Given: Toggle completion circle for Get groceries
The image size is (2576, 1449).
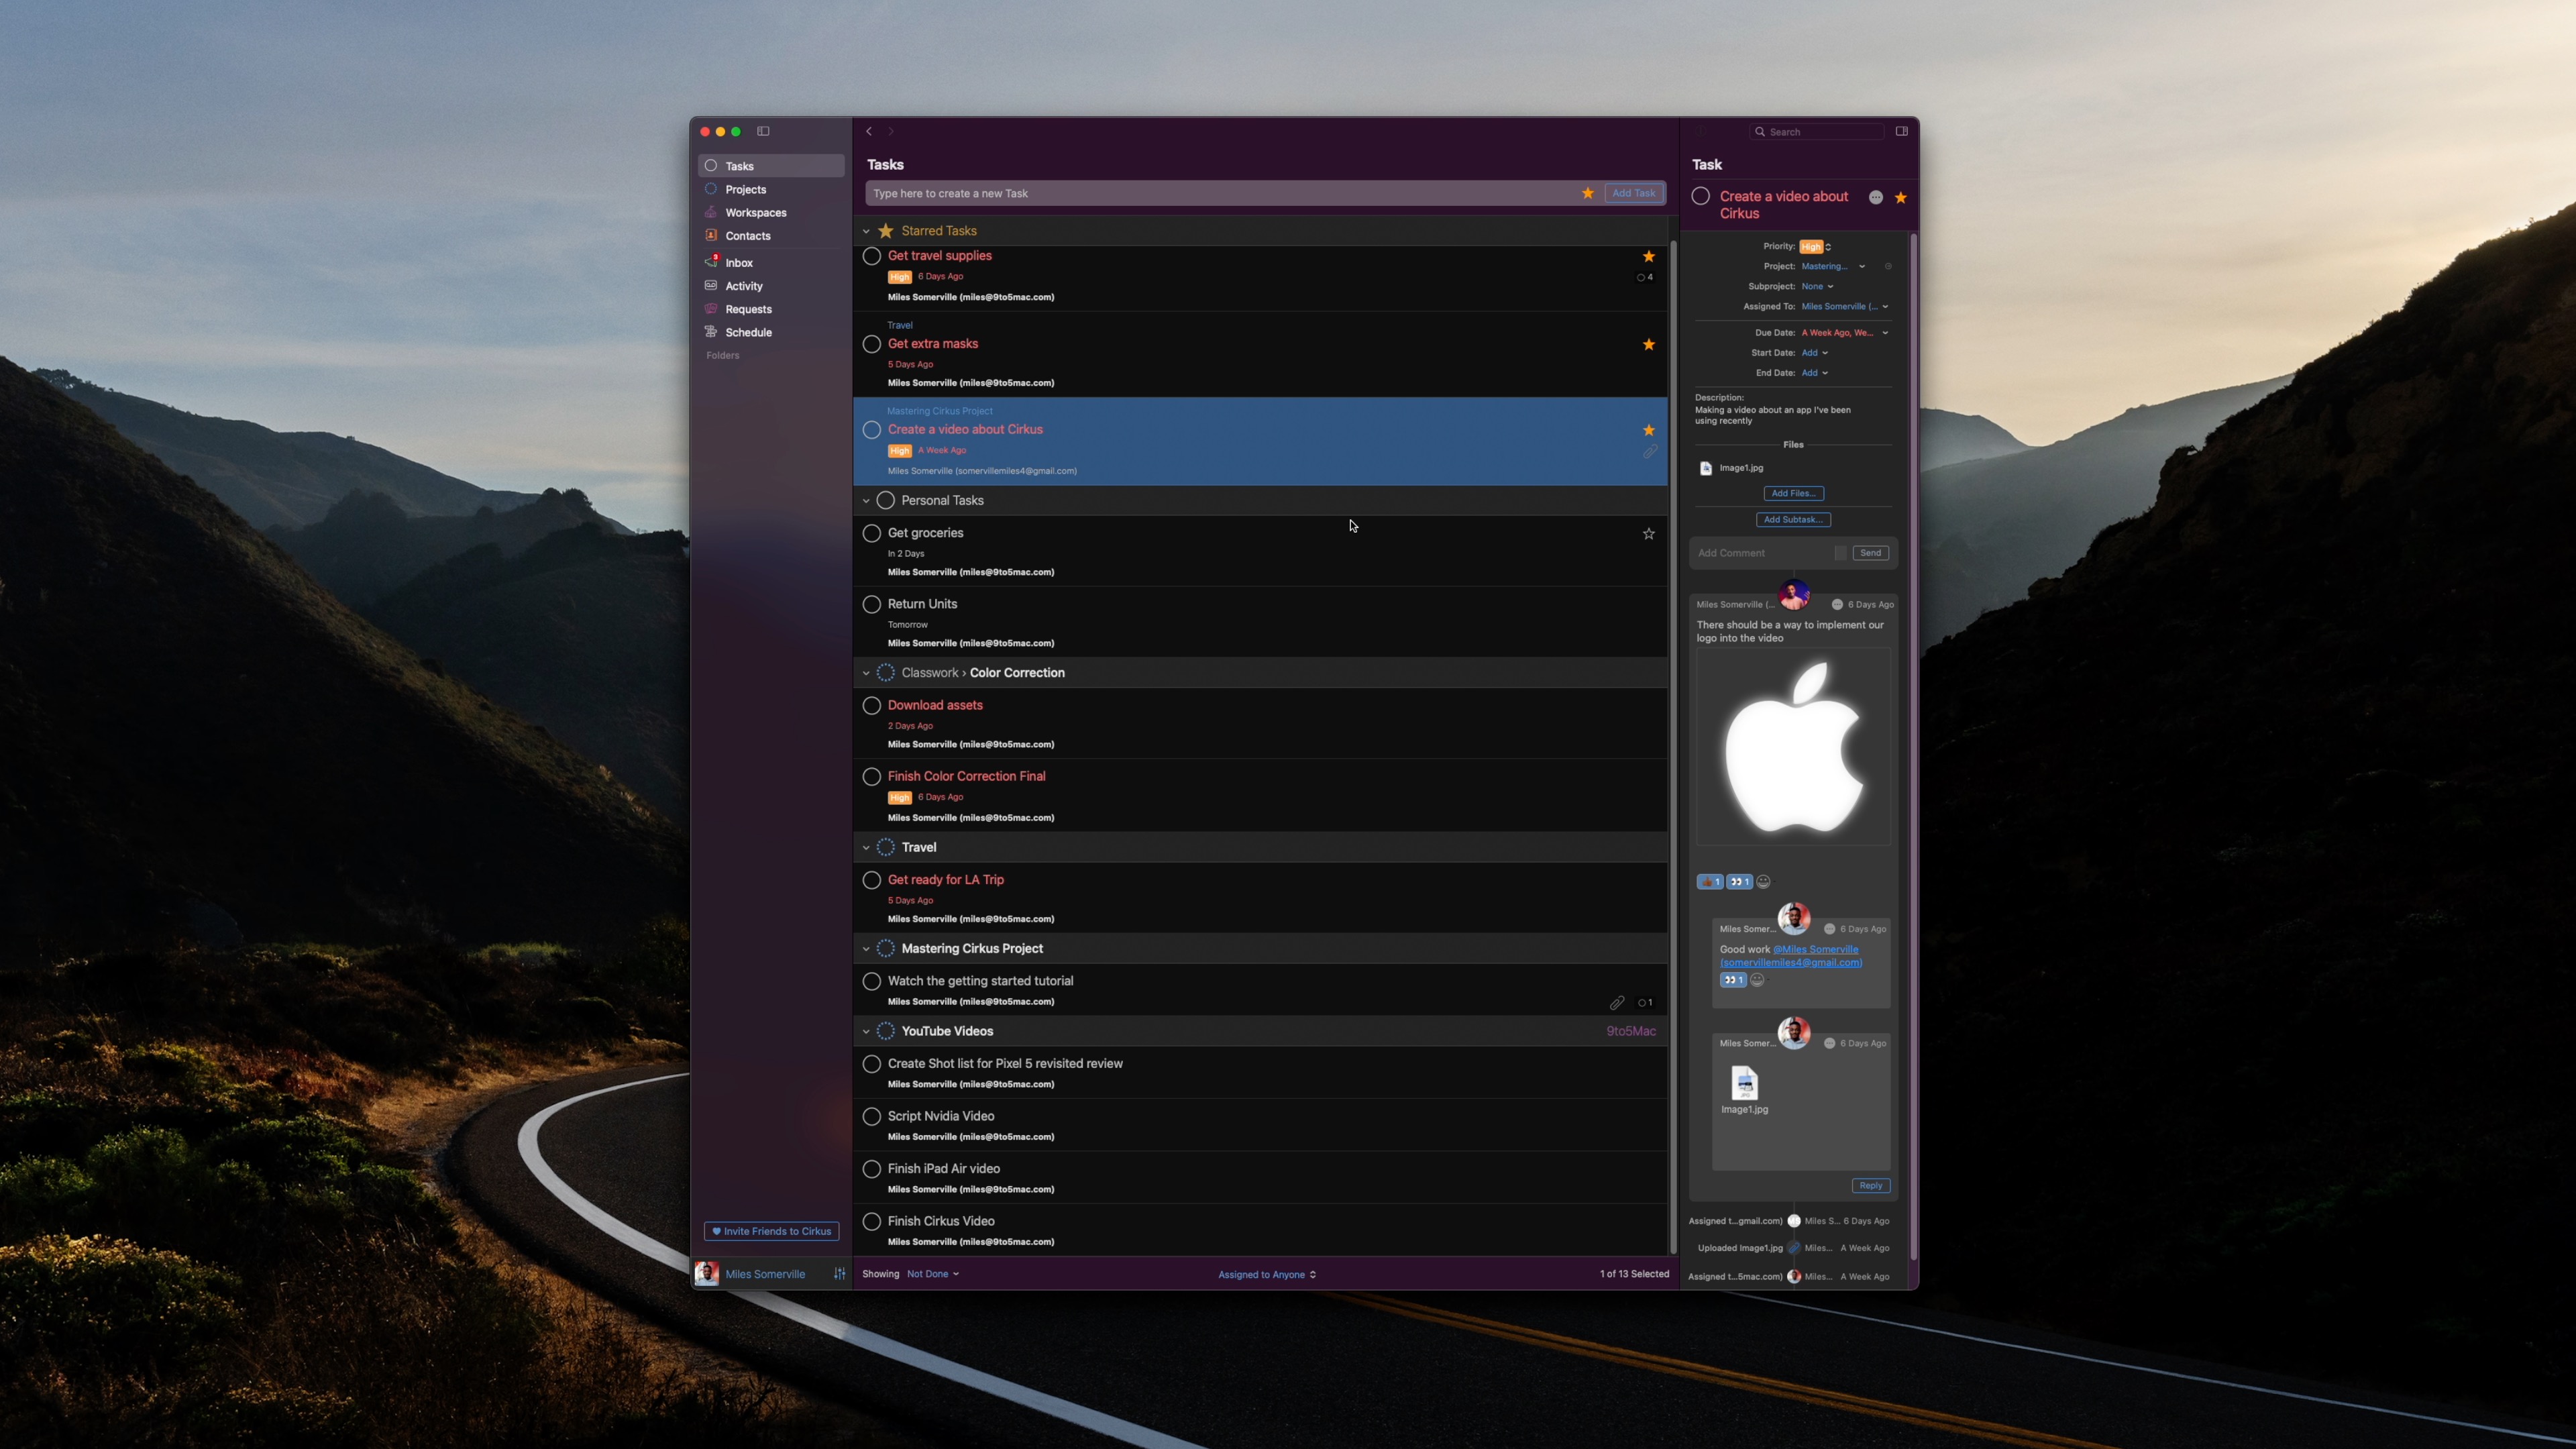Looking at the screenshot, I should 871,533.
